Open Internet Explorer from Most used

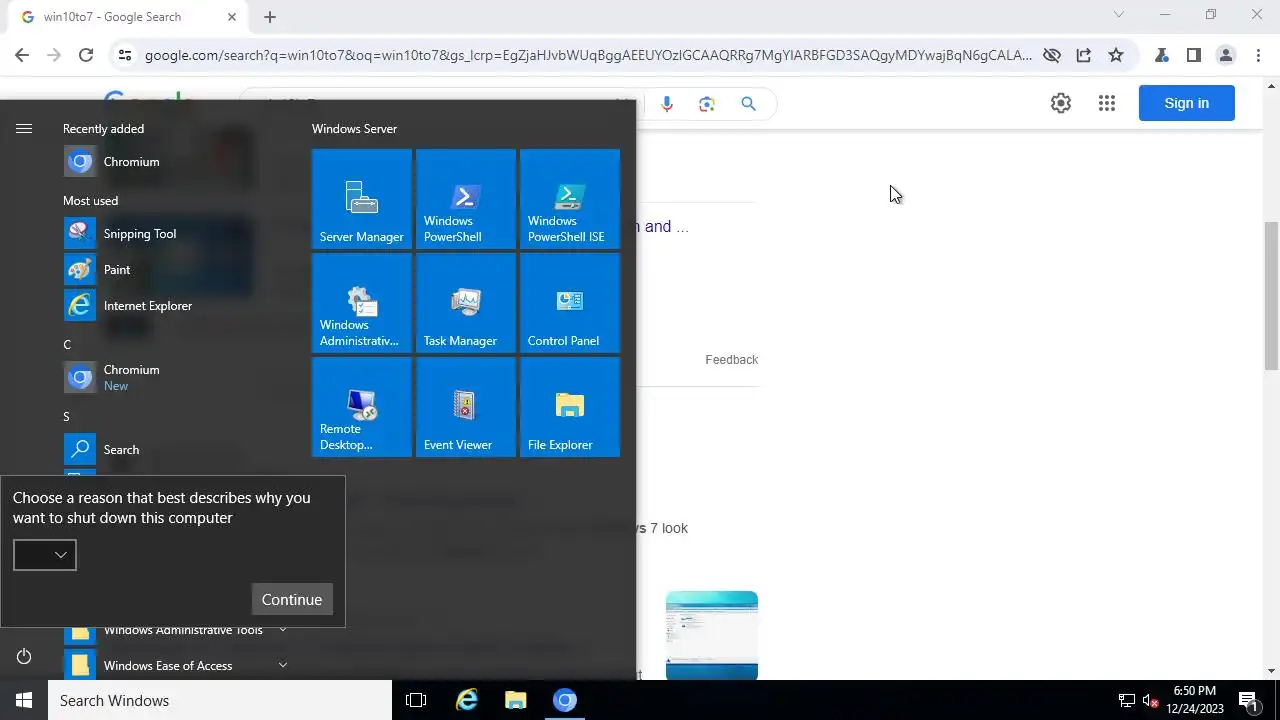176,306
